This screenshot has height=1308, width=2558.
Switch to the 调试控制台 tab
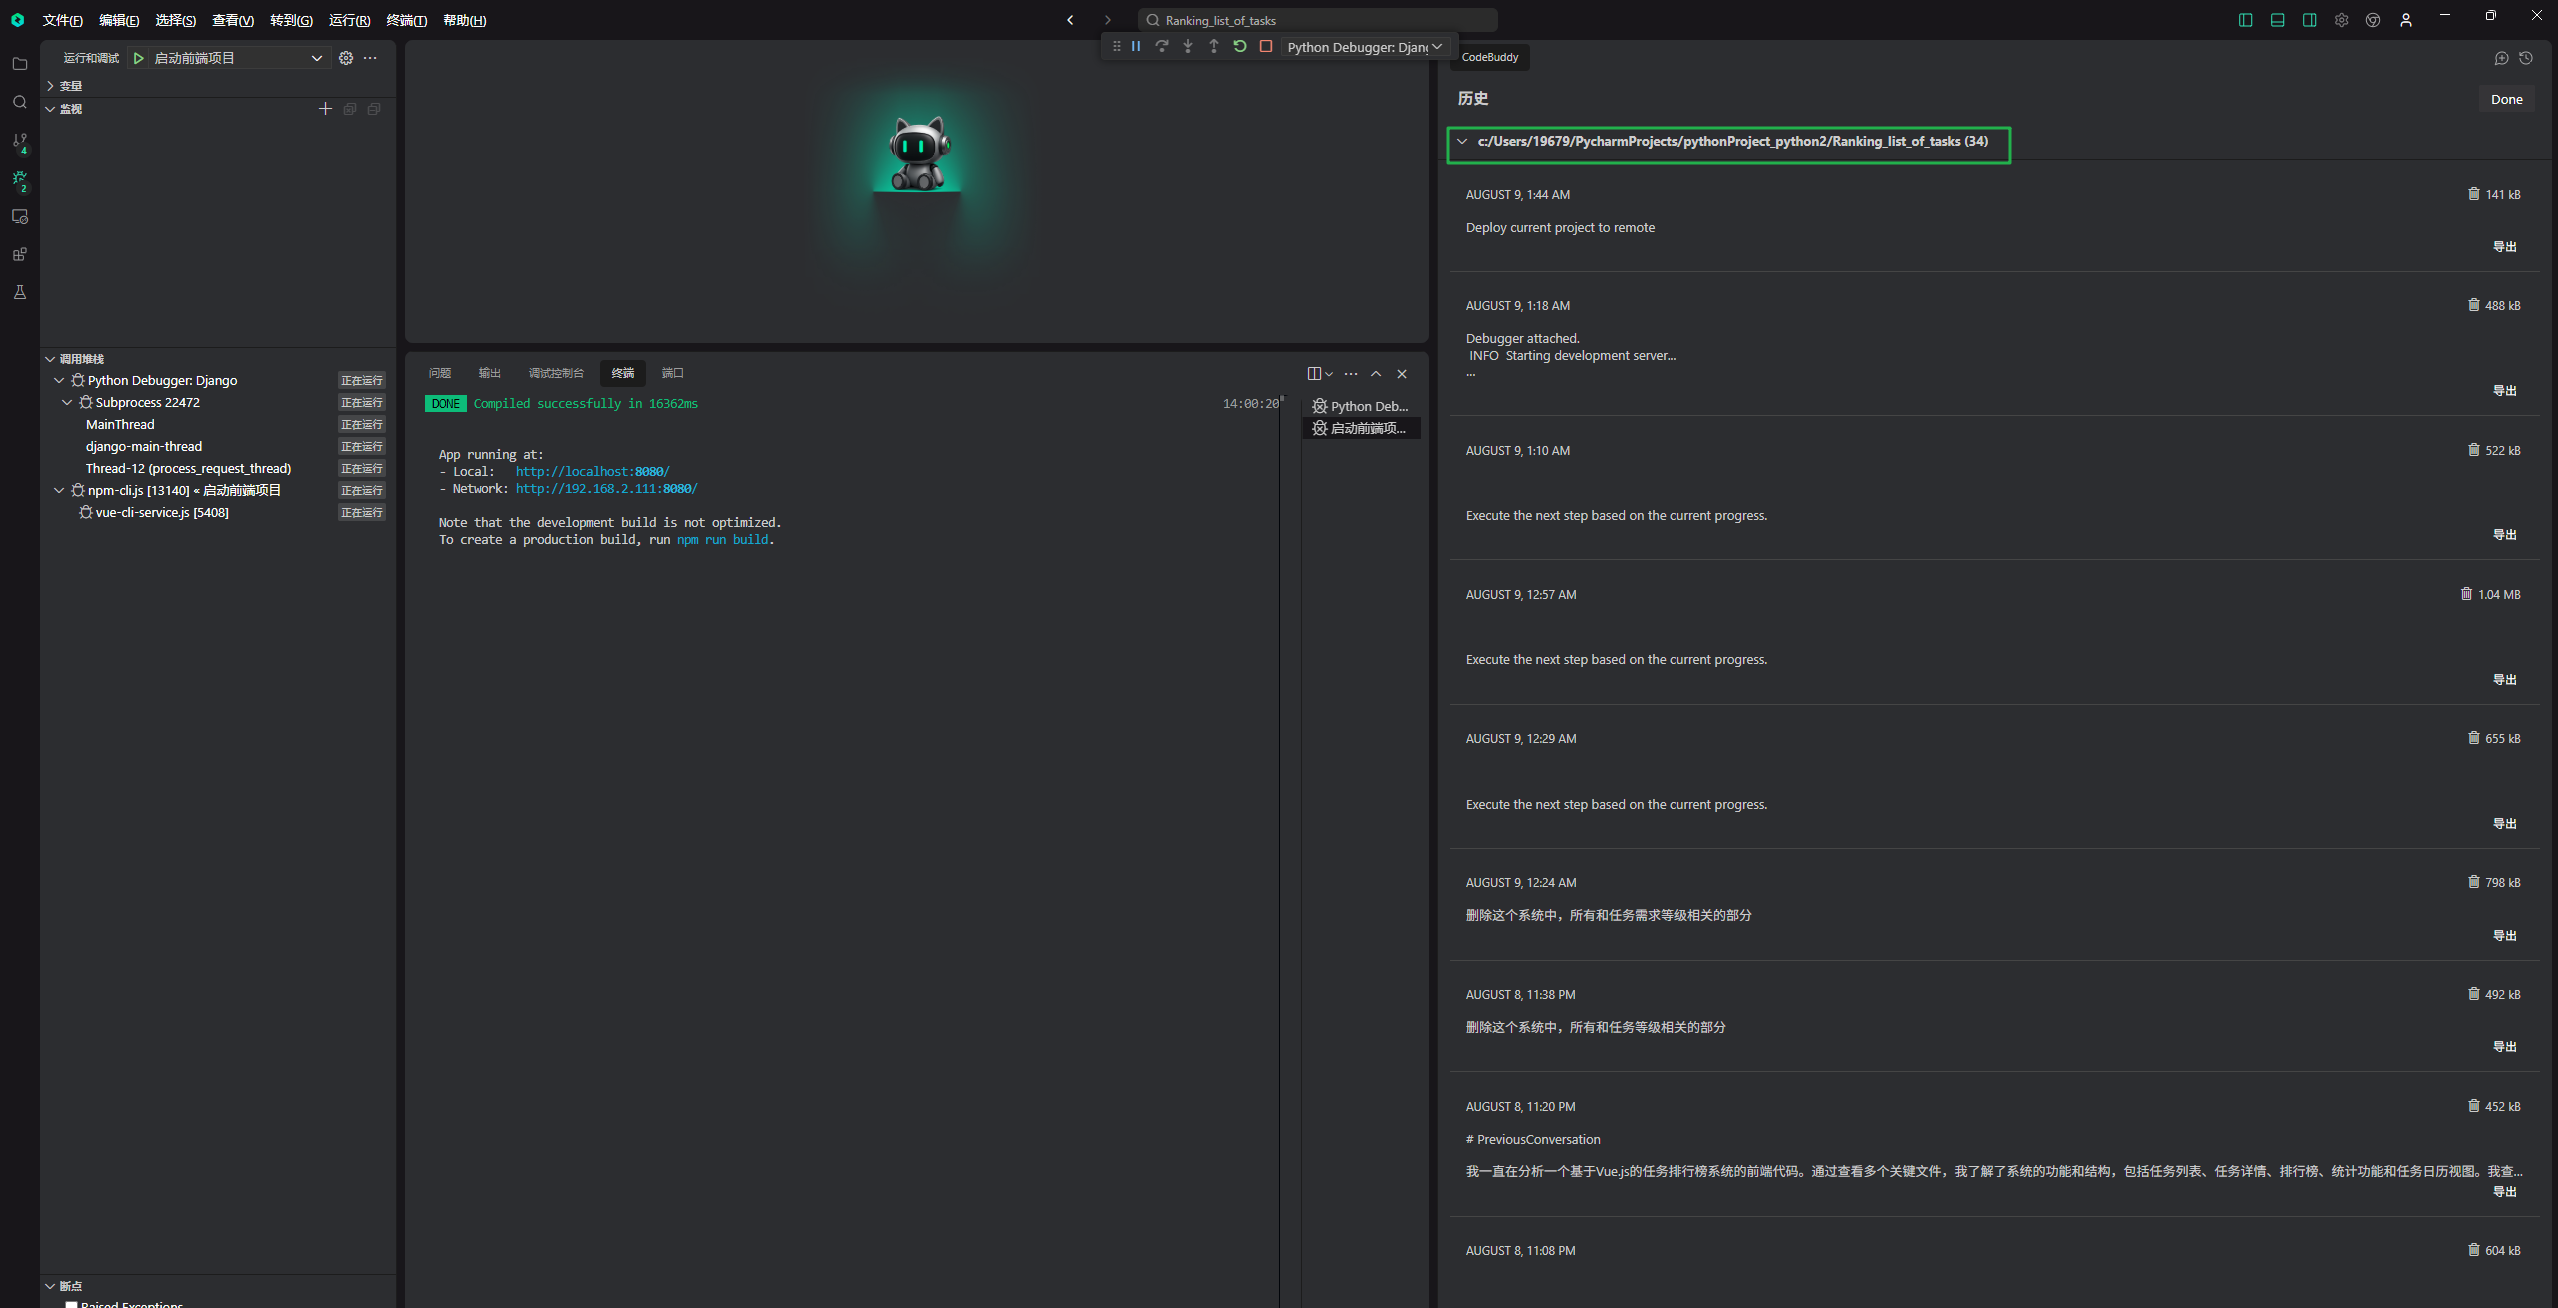click(x=556, y=373)
